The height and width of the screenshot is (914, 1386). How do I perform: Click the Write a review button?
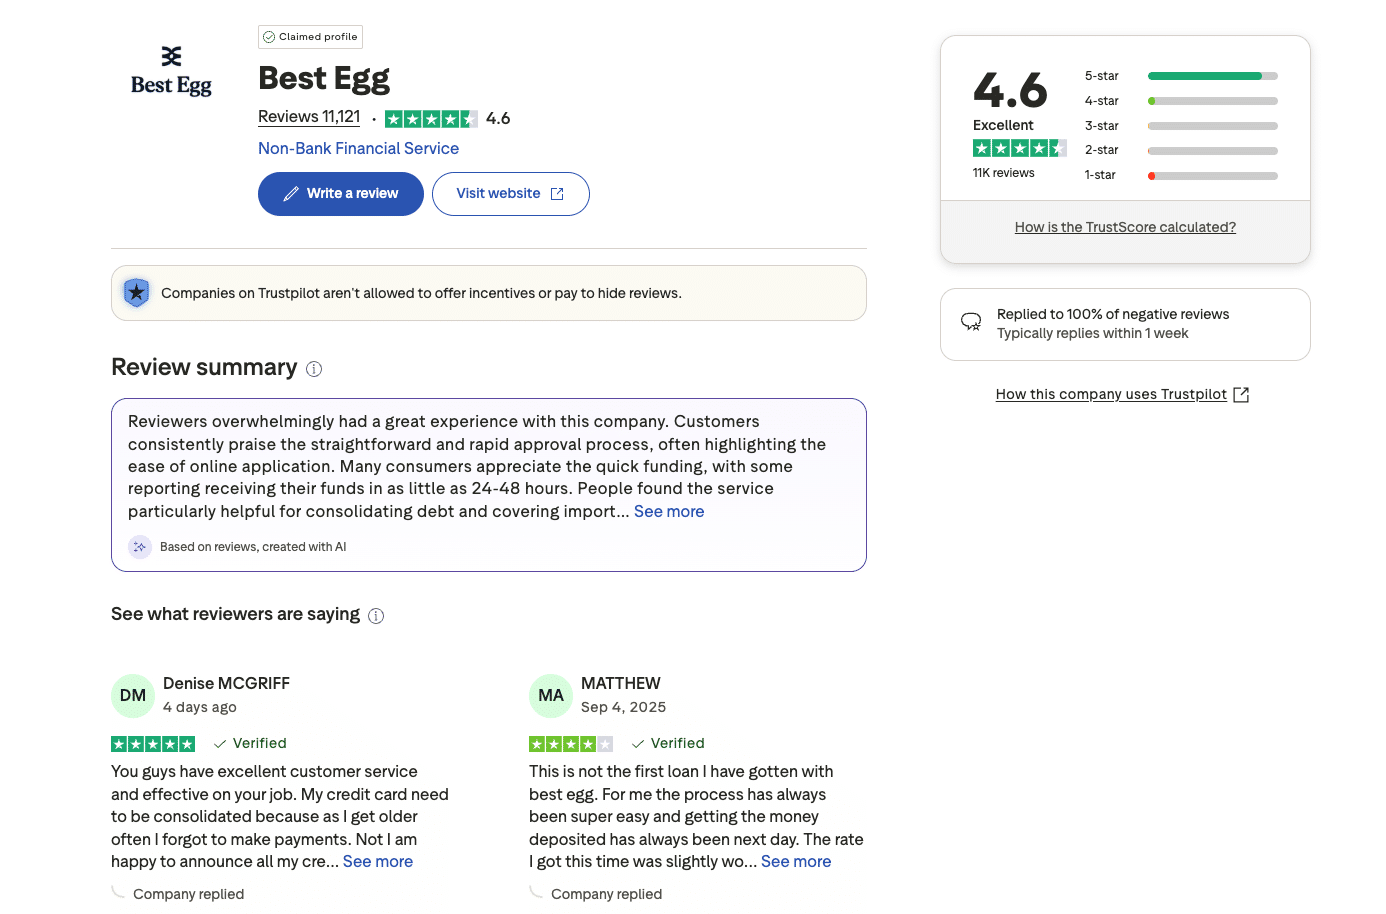[x=340, y=193]
